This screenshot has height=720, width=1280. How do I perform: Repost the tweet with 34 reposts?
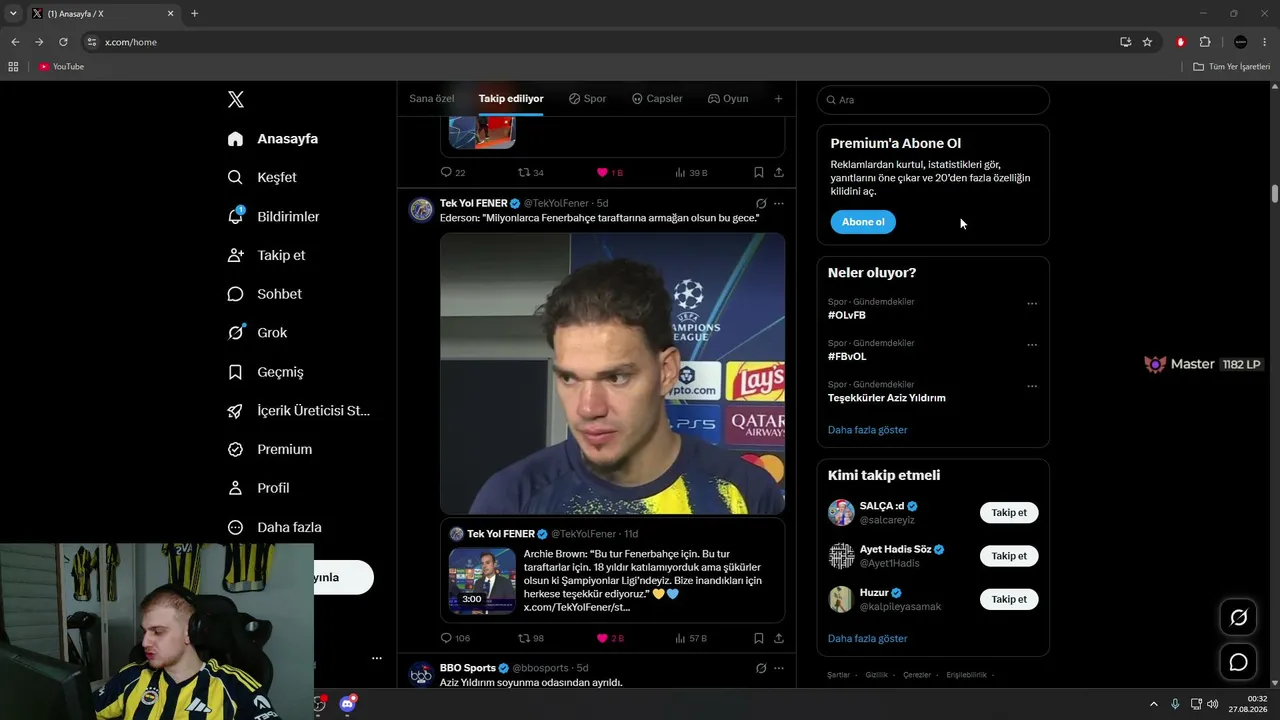[531, 172]
